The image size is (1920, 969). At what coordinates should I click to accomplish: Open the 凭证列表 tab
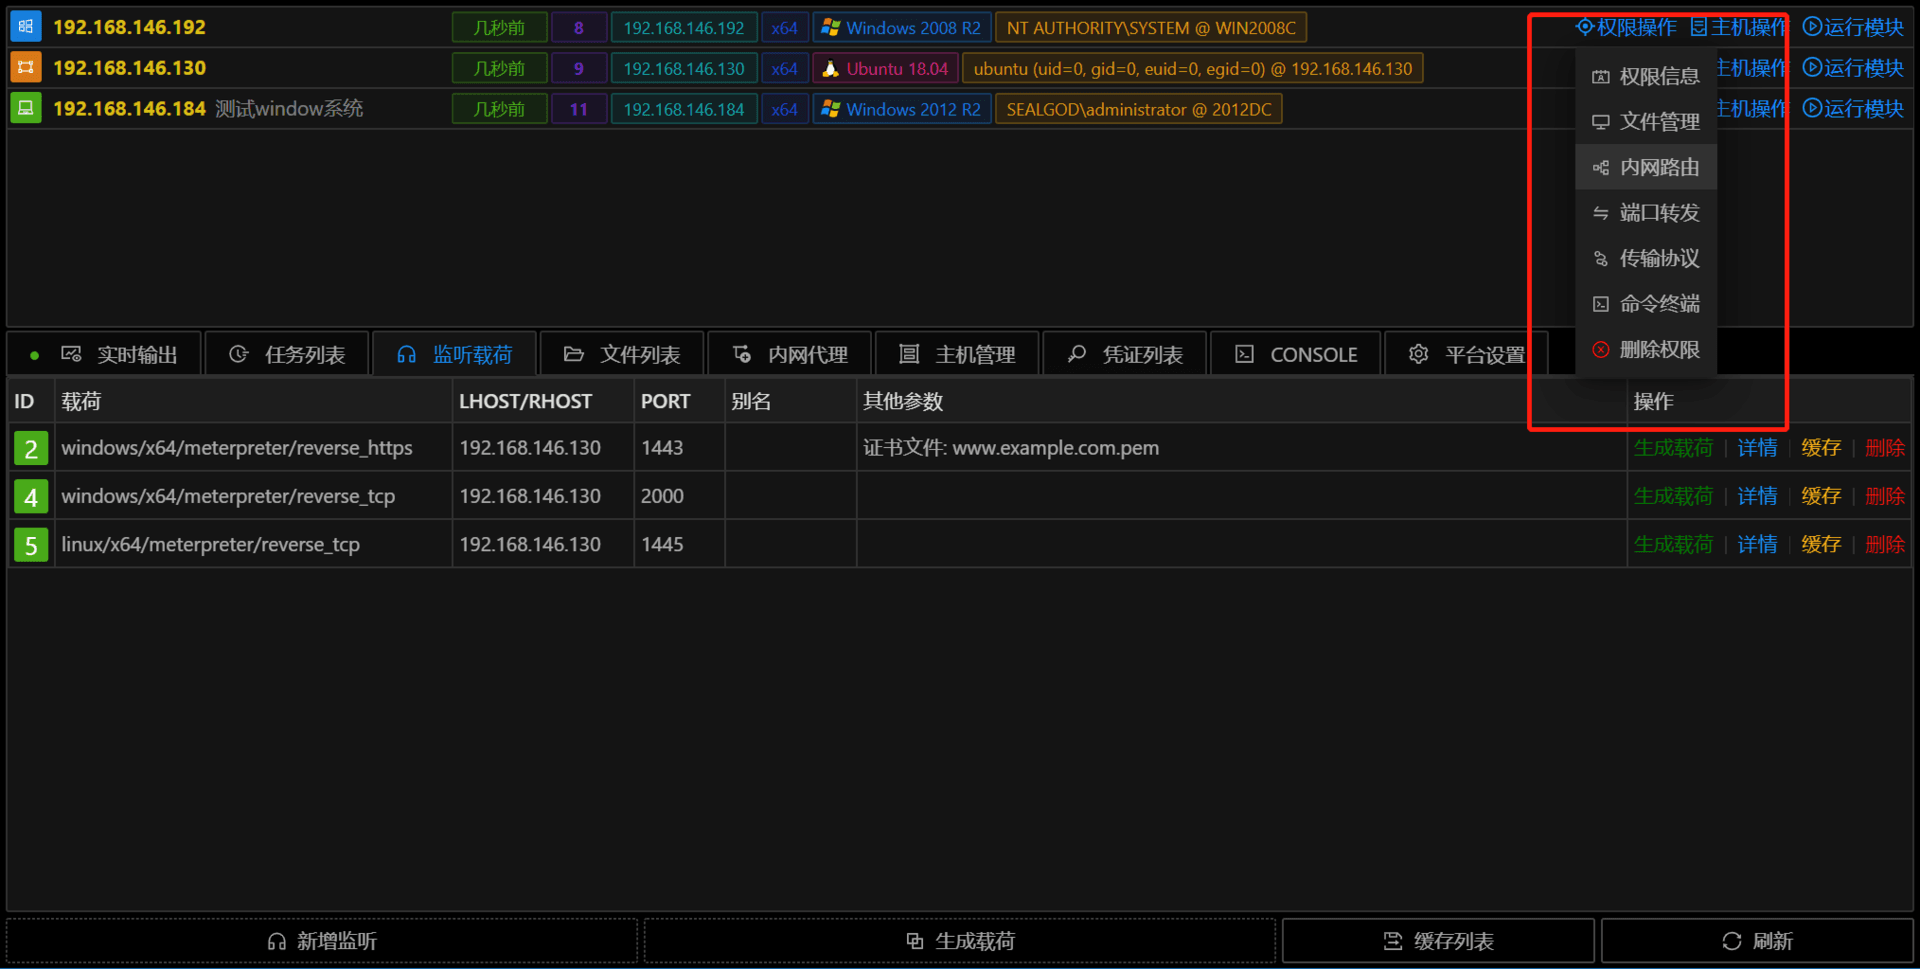click(1125, 354)
